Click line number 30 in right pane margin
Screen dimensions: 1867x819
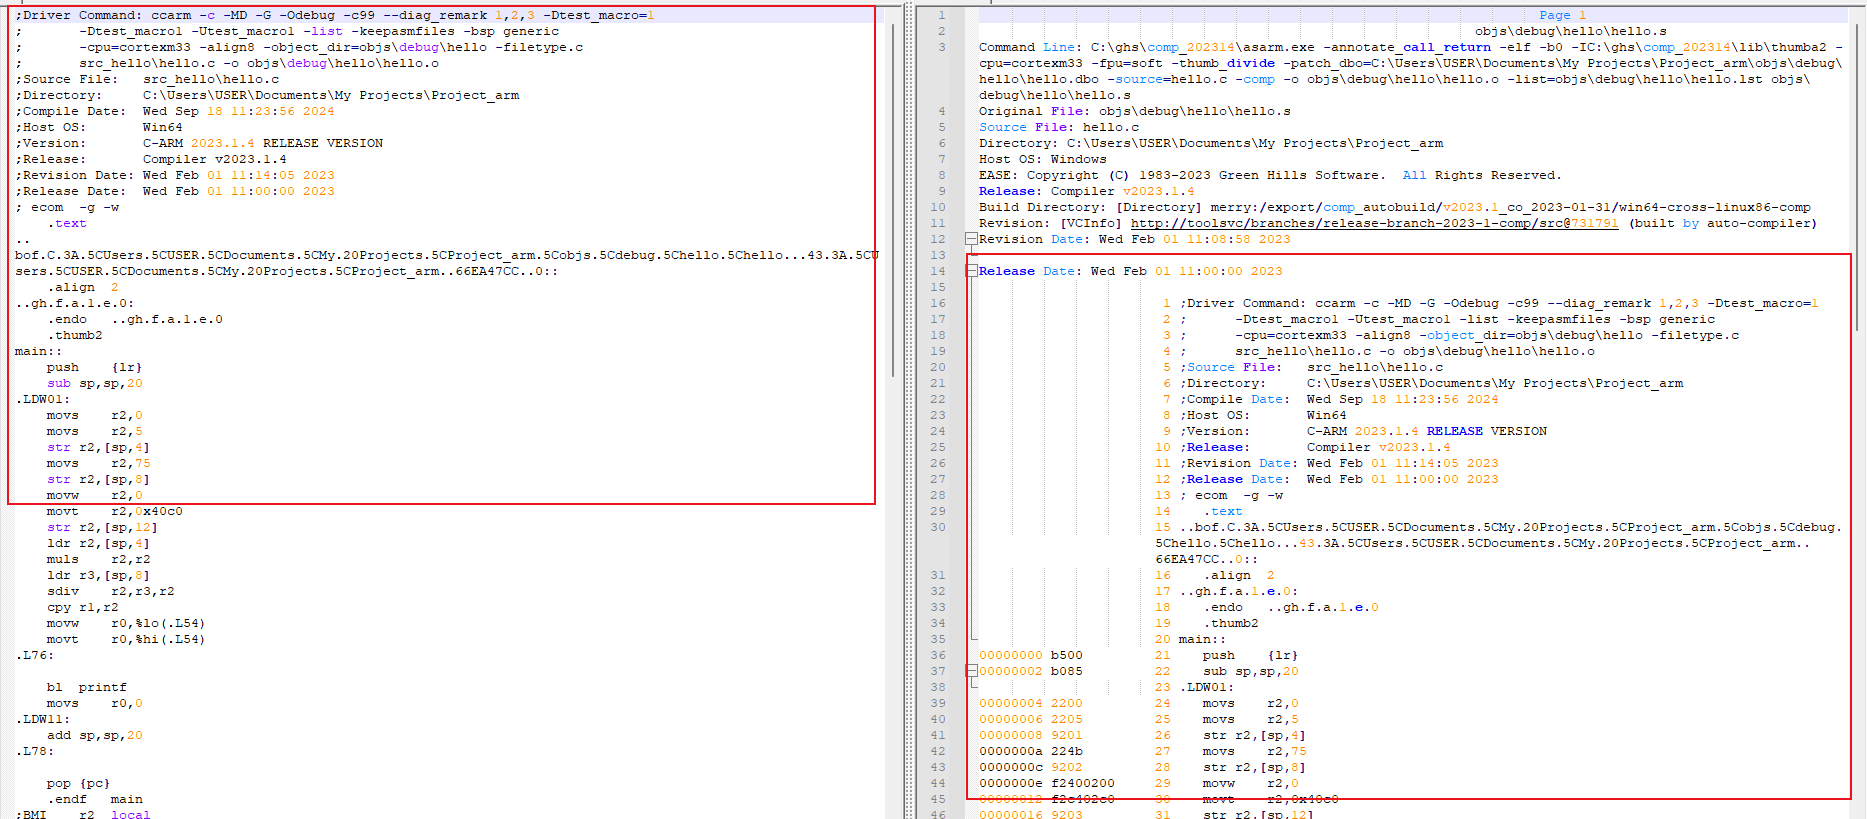click(938, 527)
